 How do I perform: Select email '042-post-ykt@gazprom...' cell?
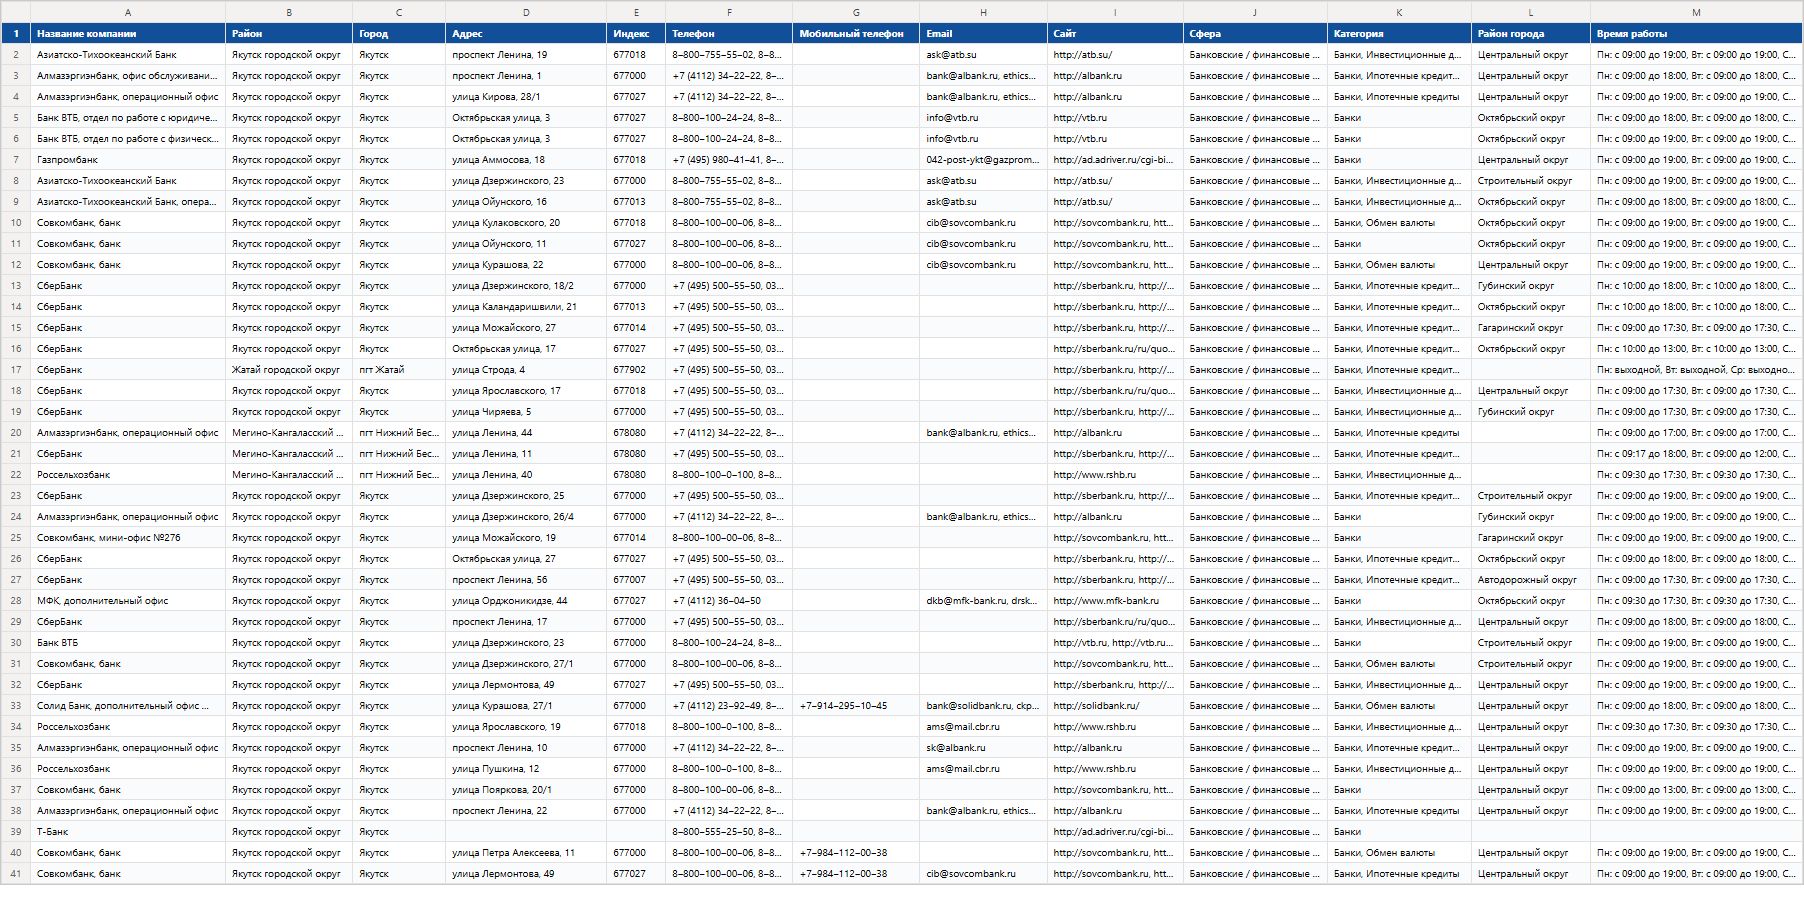point(983,160)
